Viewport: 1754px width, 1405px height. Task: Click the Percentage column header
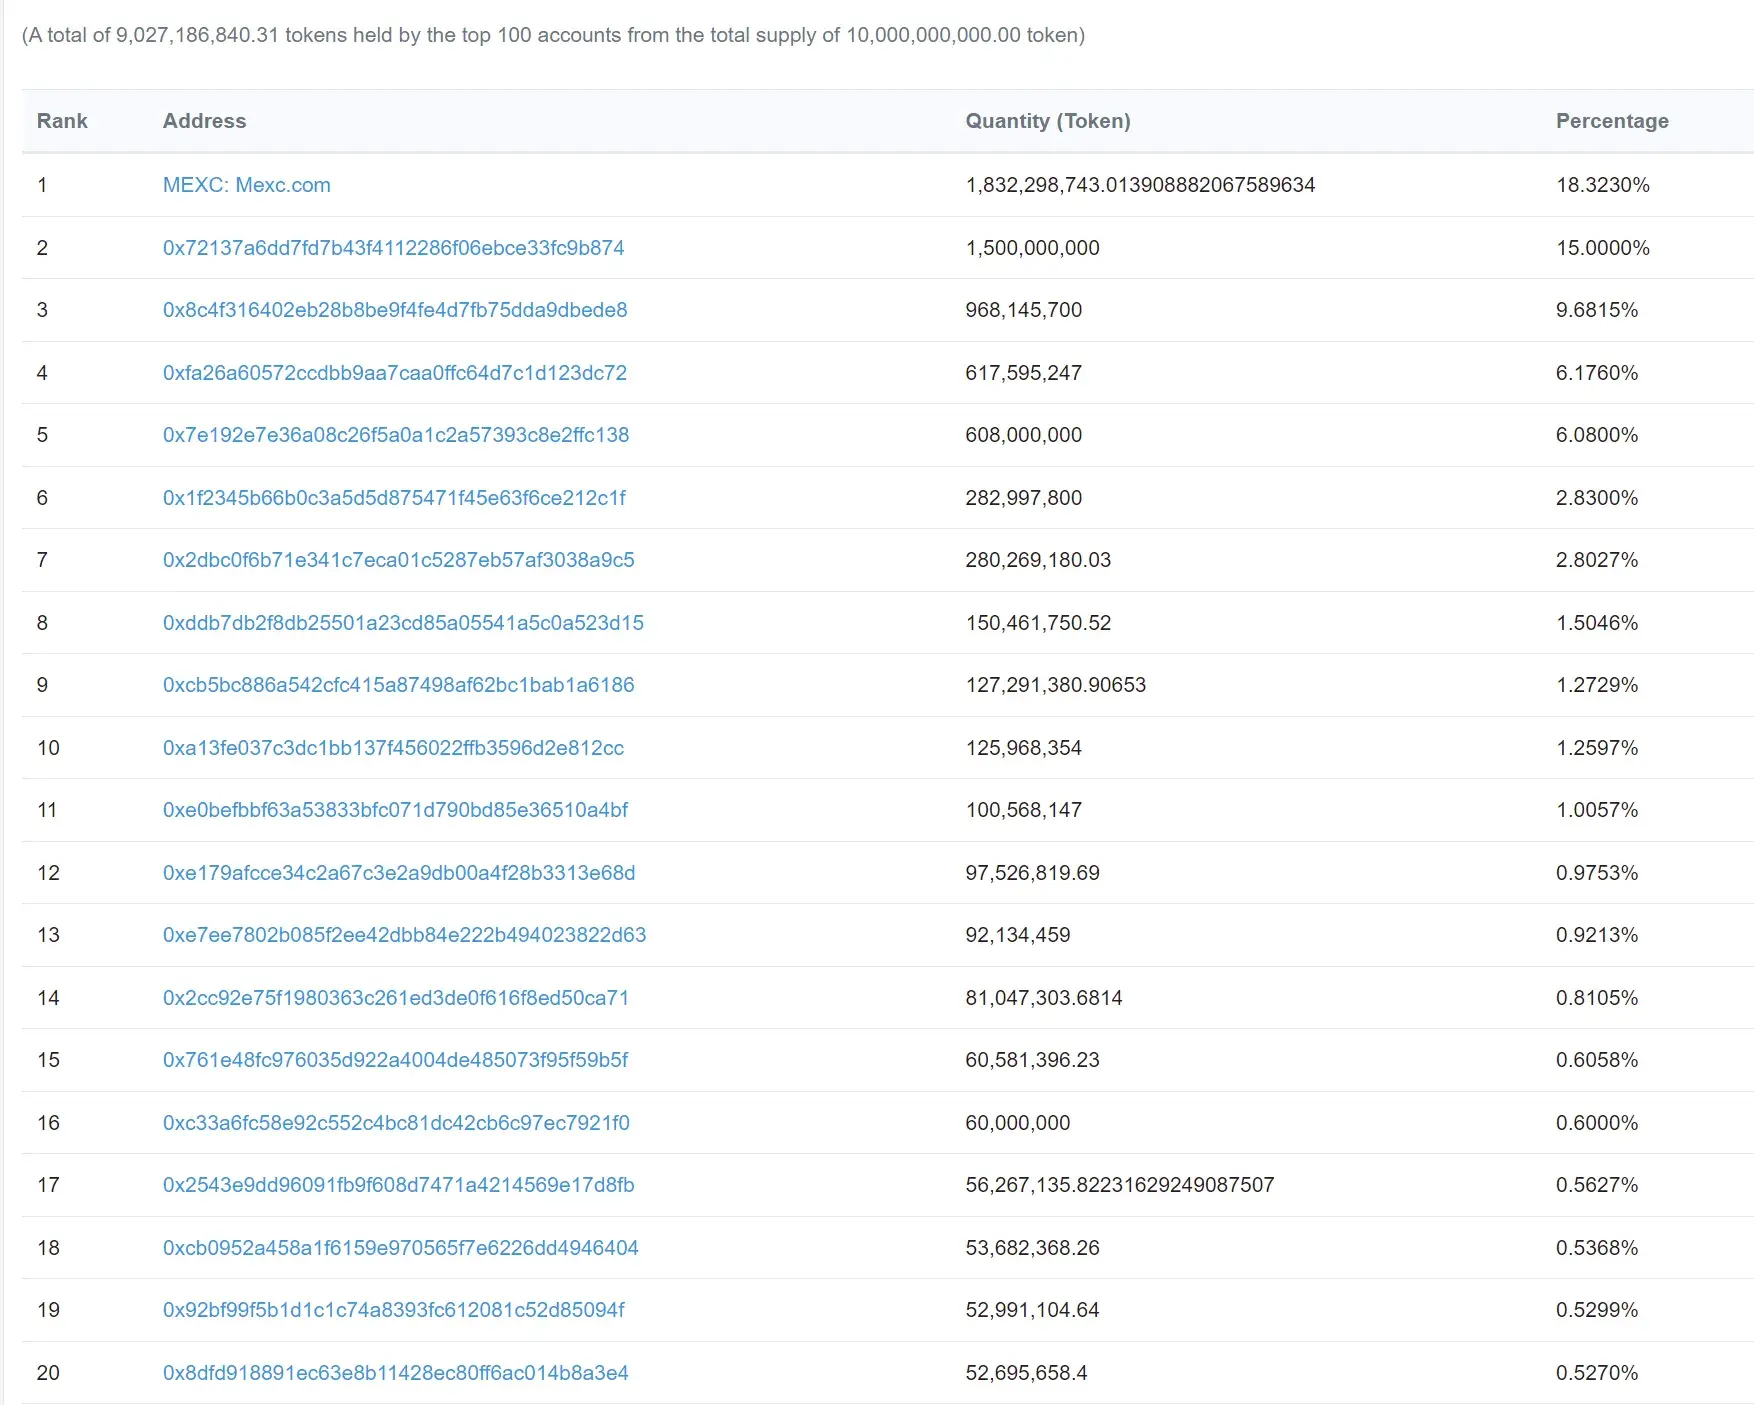pyautogui.click(x=1612, y=121)
